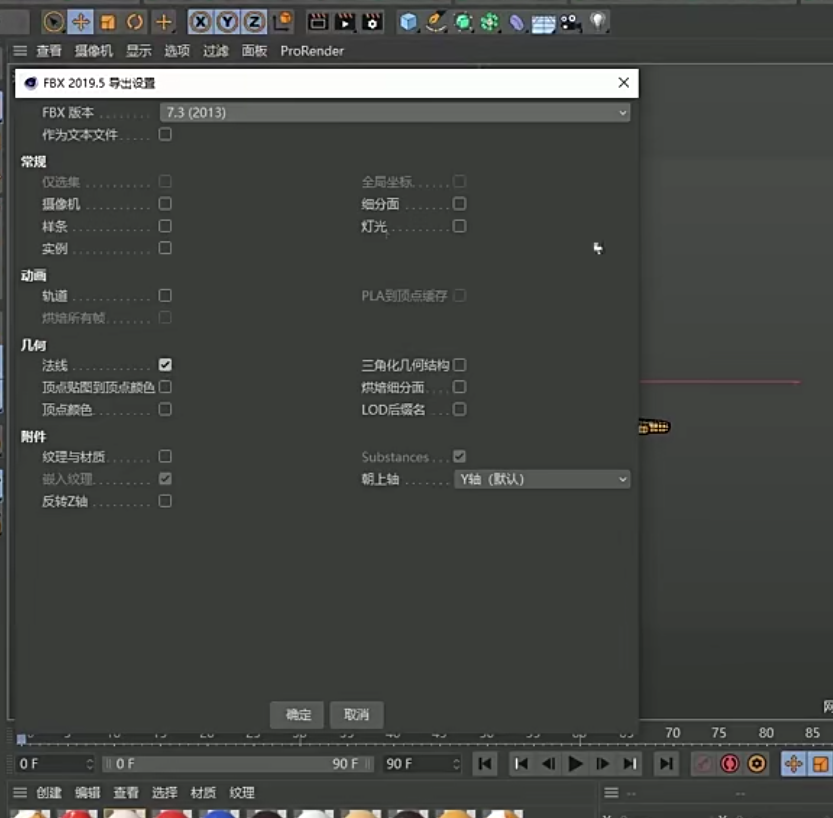
Task: Add camera object icon
Action: pos(571,22)
